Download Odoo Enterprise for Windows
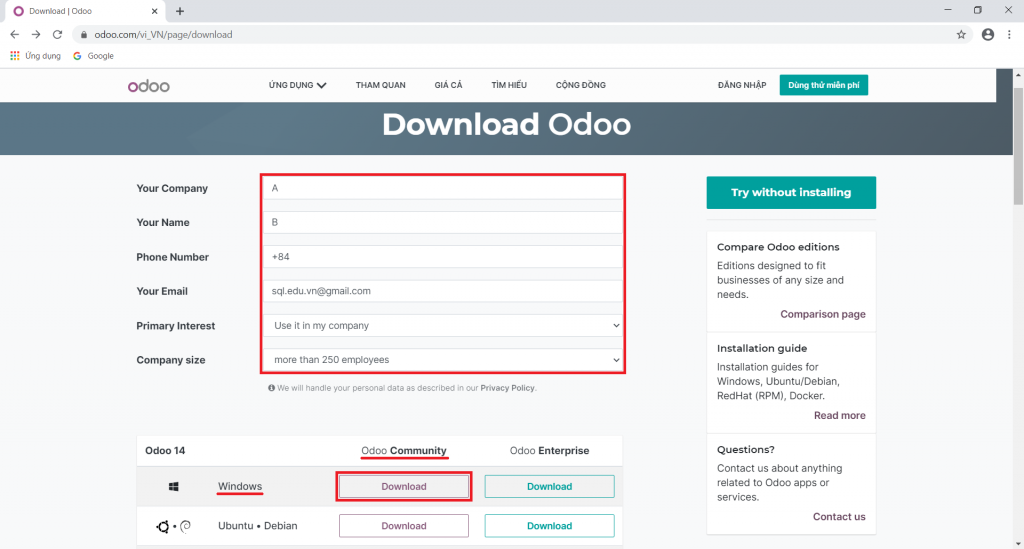Viewport: 1024px width, 549px height. (549, 486)
